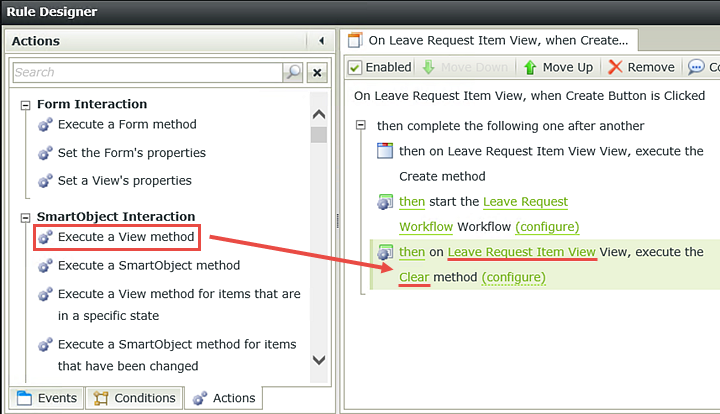This screenshot has height=414, width=720.
Task: Click 'then' link before on Leave Request Item View
Action: pyautogui.click(x=412, y=252)
